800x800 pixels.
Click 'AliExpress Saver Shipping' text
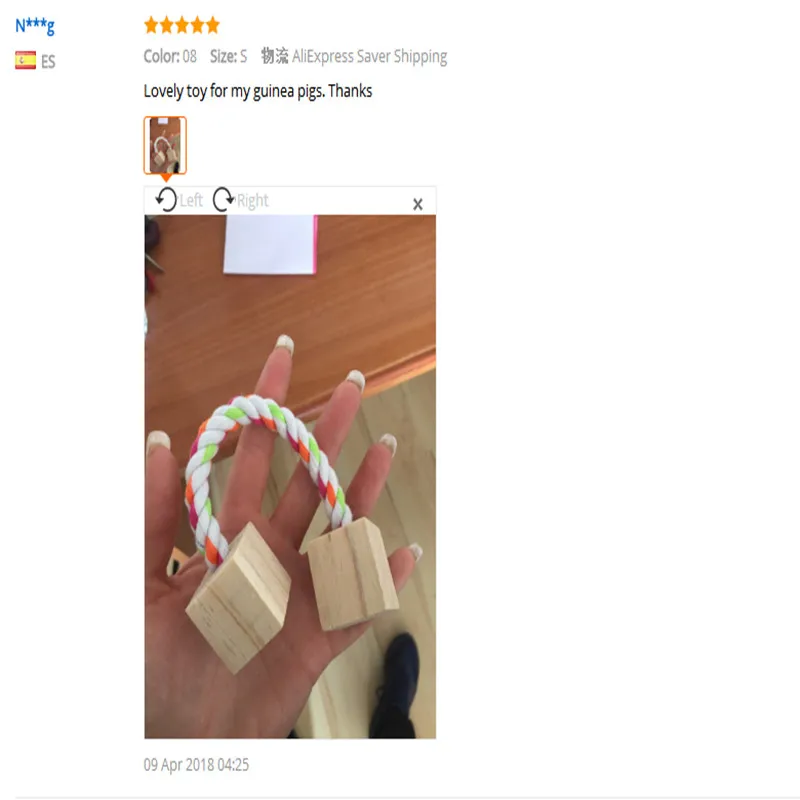coord(369,57)
